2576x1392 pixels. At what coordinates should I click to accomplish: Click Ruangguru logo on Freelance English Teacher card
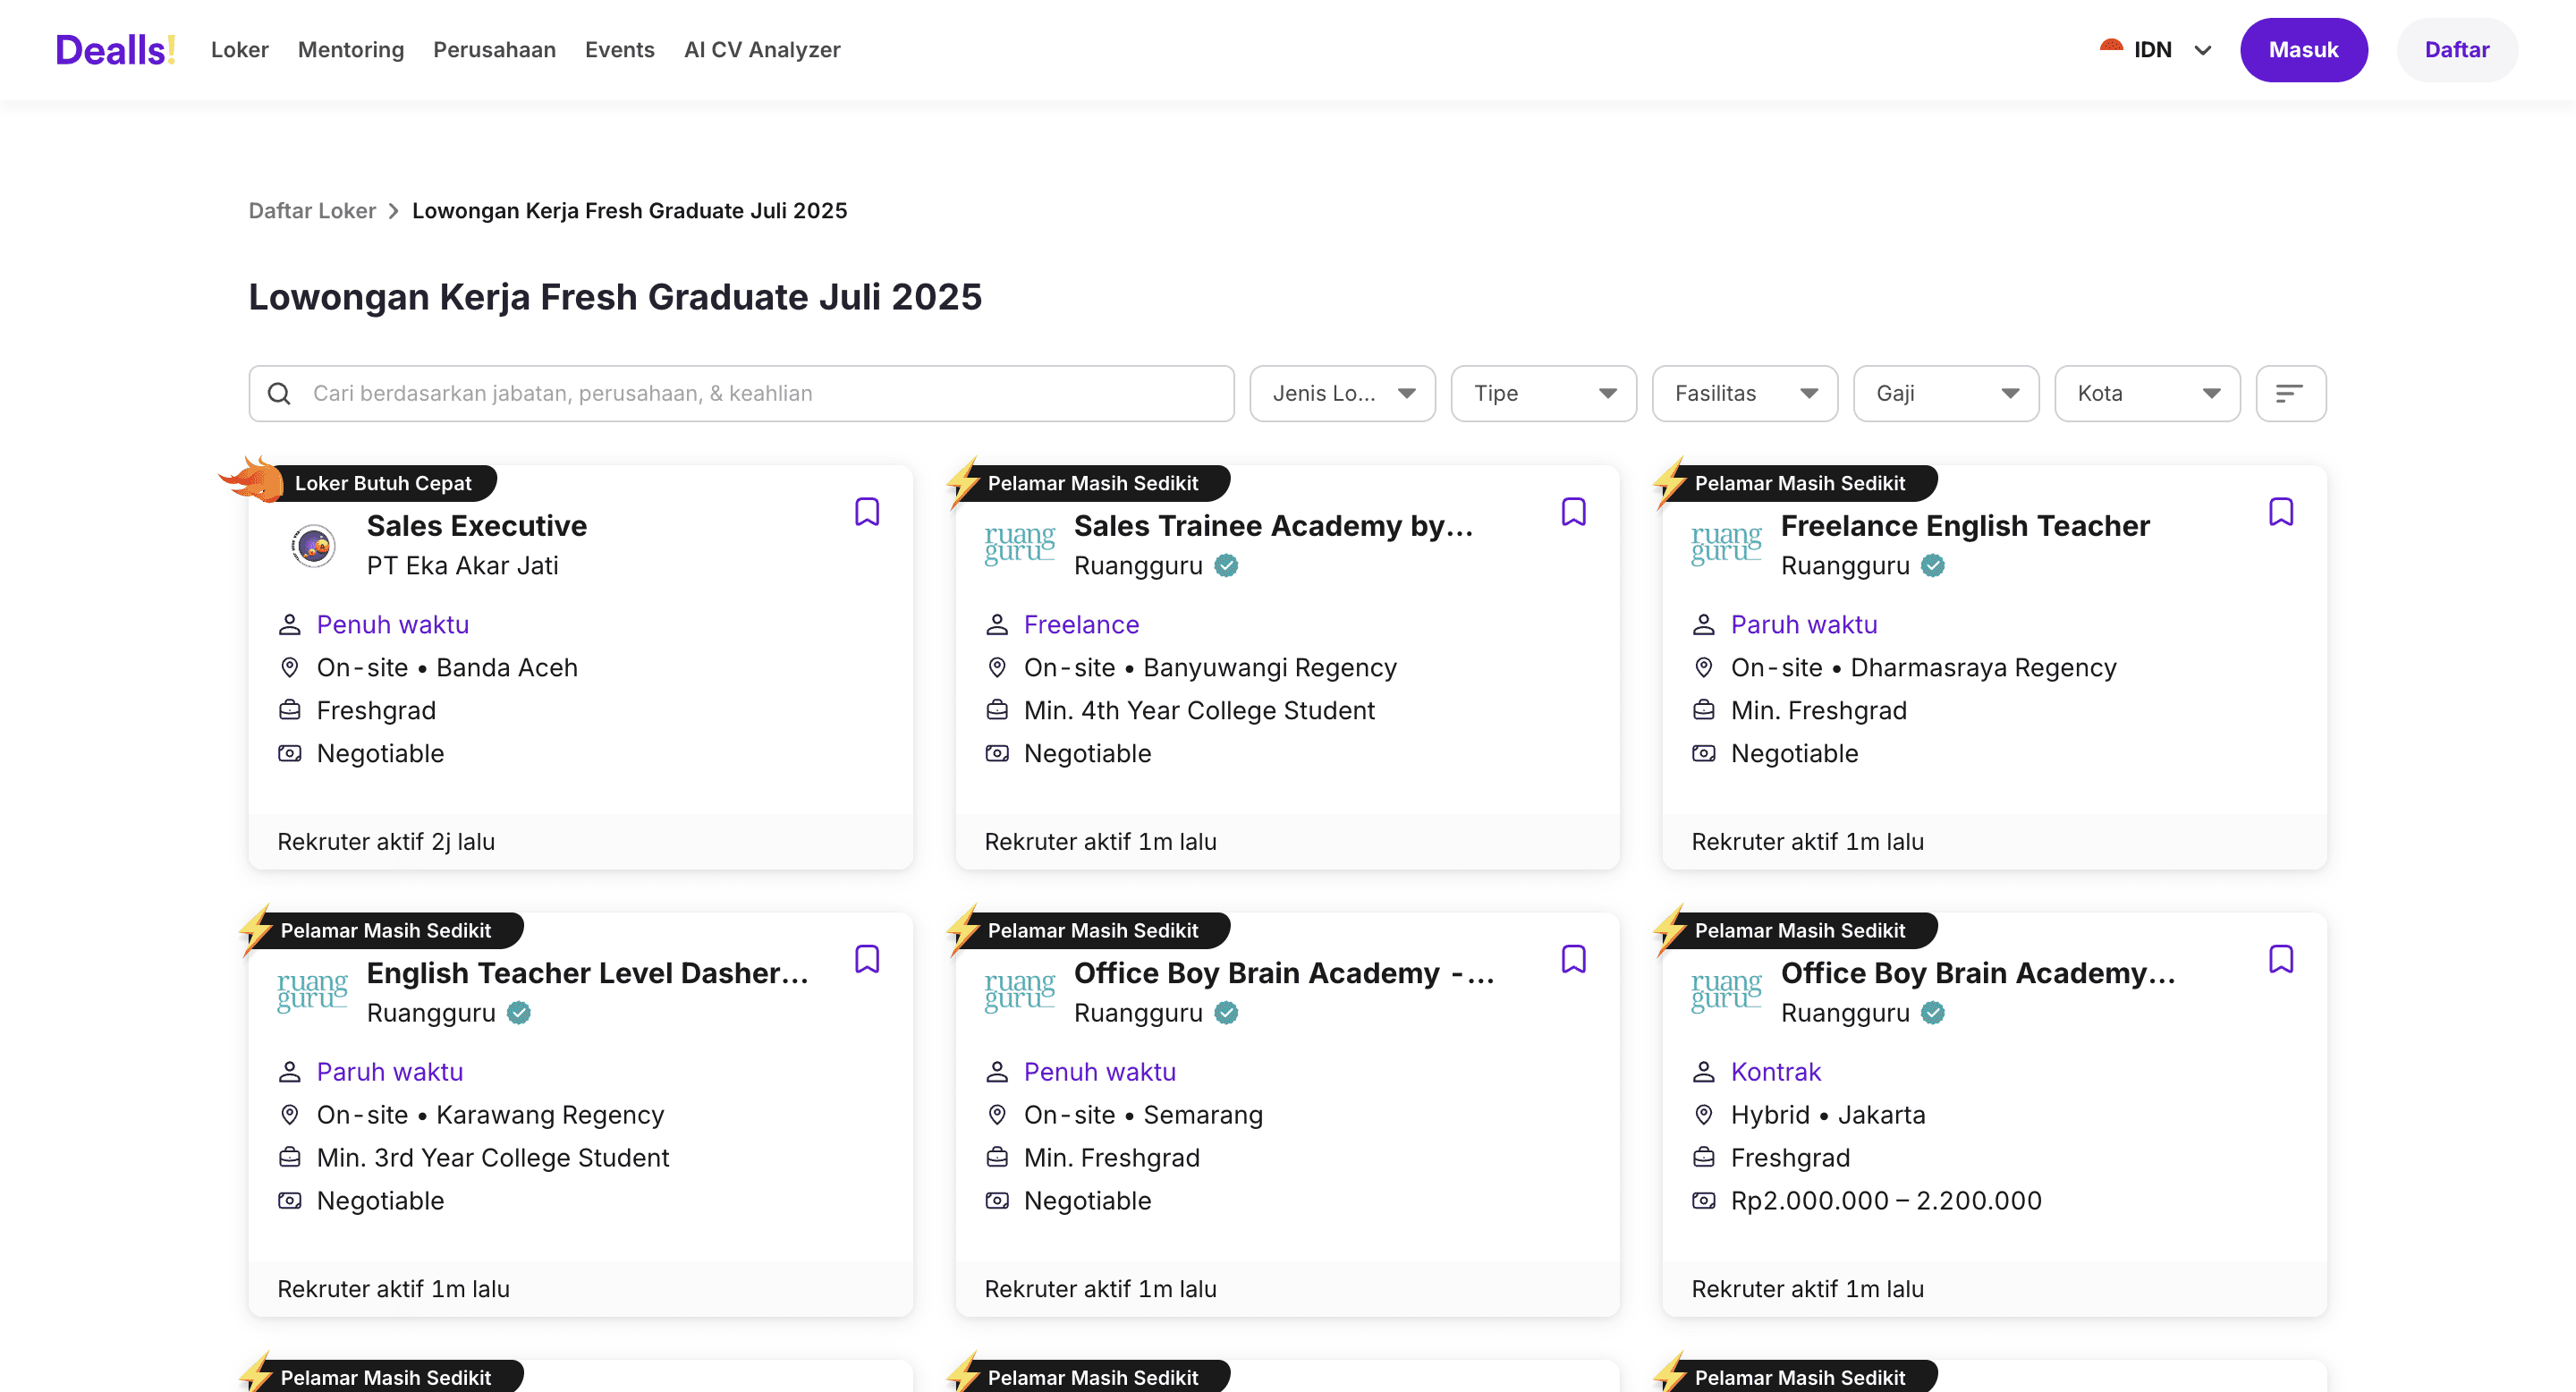coord(1726,545)
